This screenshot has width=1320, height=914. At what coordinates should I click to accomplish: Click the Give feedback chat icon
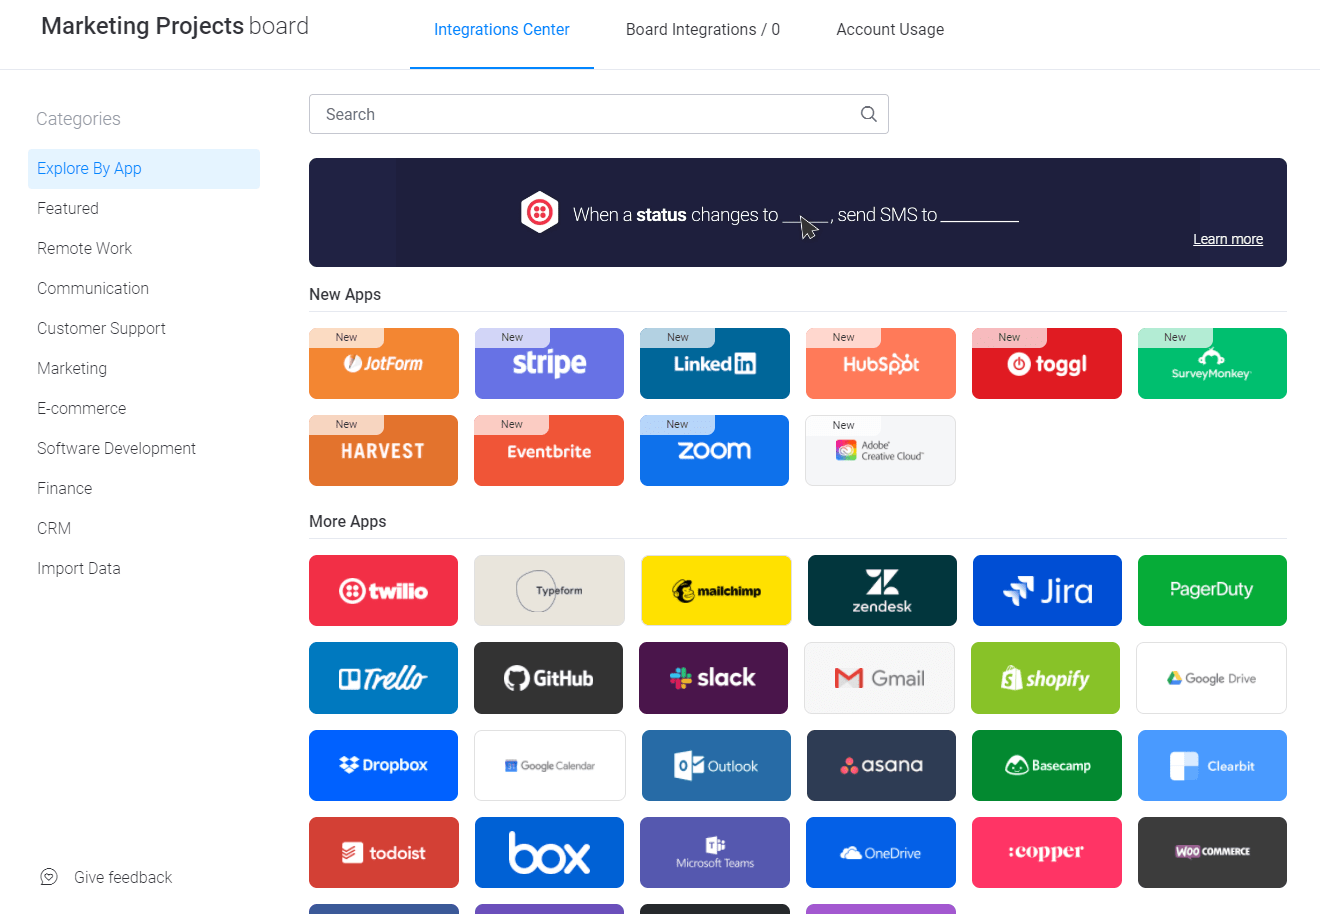point(49,877)
